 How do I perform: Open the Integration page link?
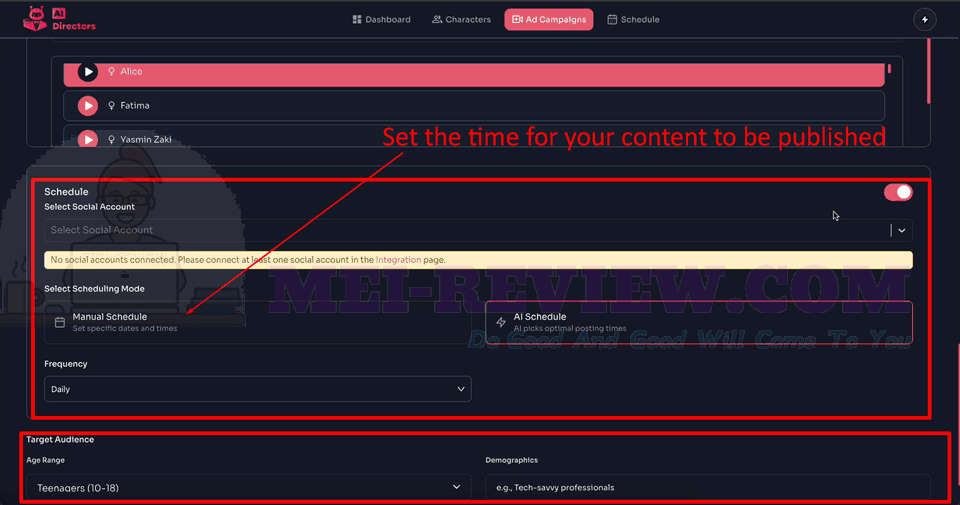[x=398, y=260]
